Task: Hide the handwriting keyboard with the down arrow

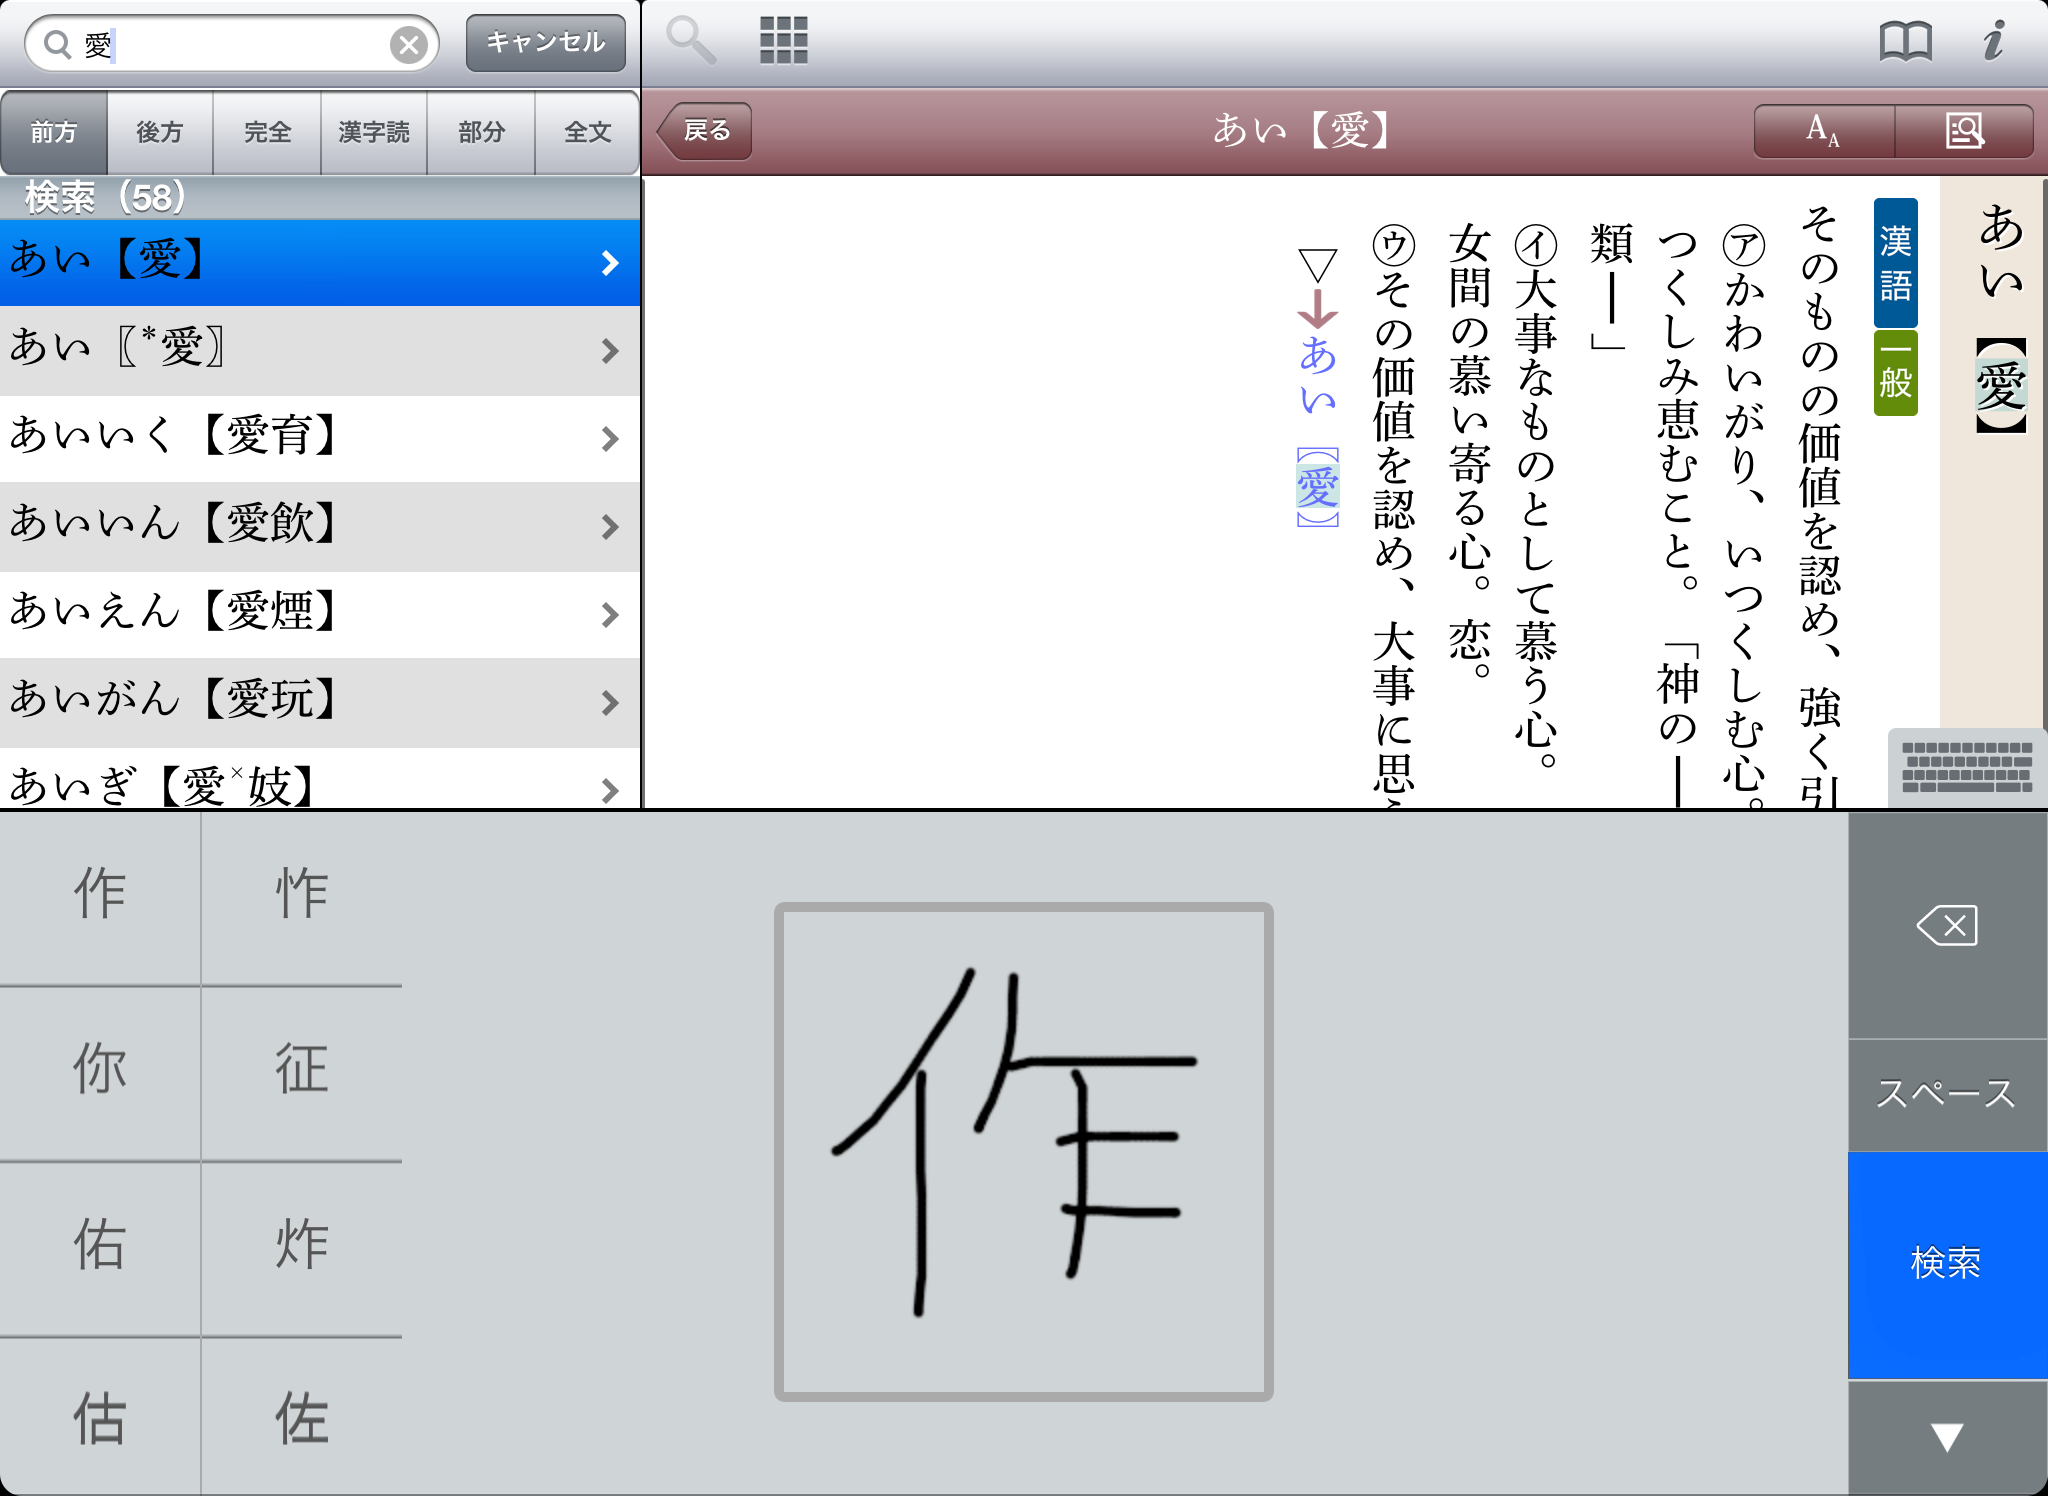Action: pyautogui.click(x=1946, y=1437)
